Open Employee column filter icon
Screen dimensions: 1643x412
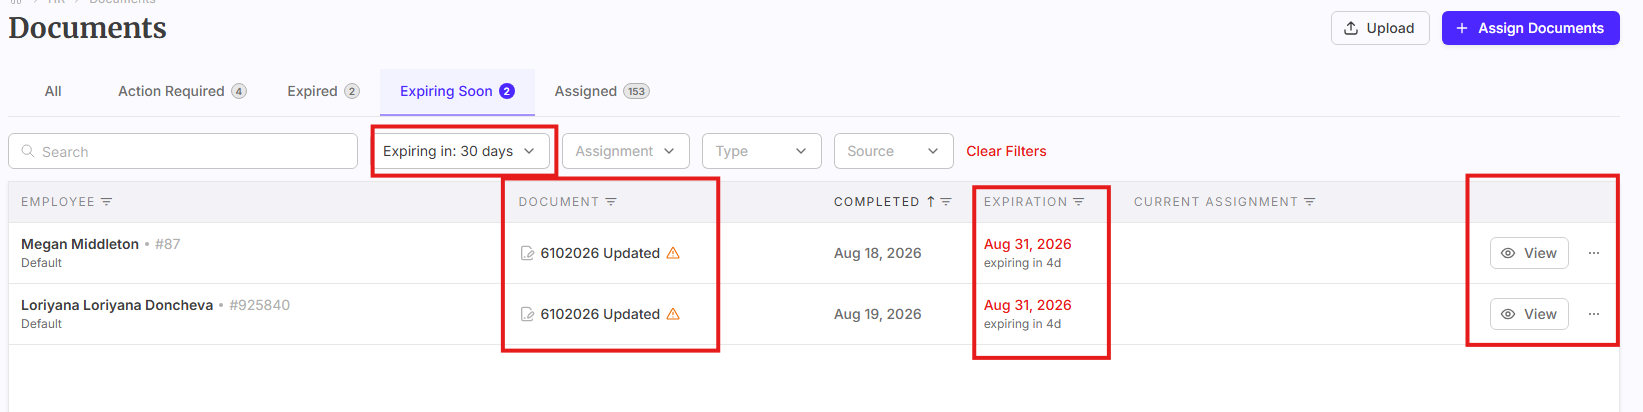(106, 202)
